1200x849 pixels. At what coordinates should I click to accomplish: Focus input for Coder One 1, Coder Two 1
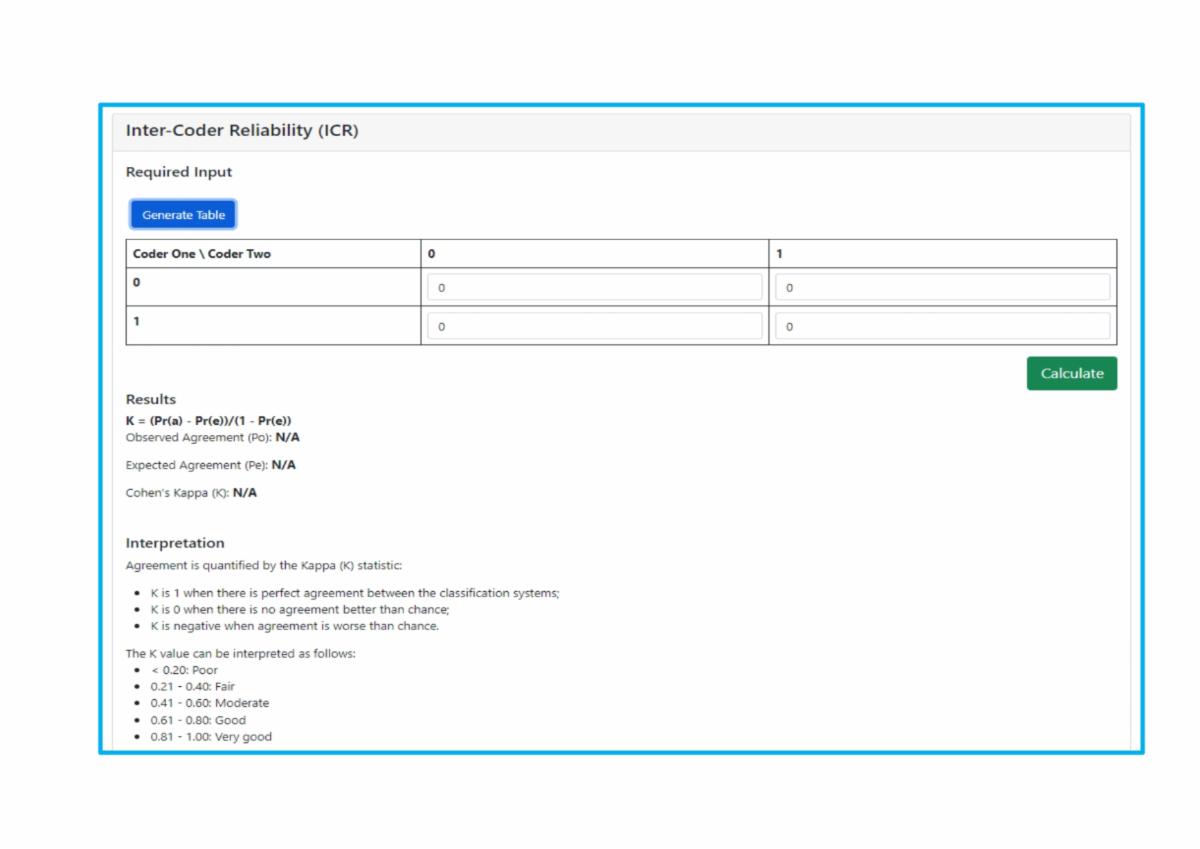tap(942, 326)
